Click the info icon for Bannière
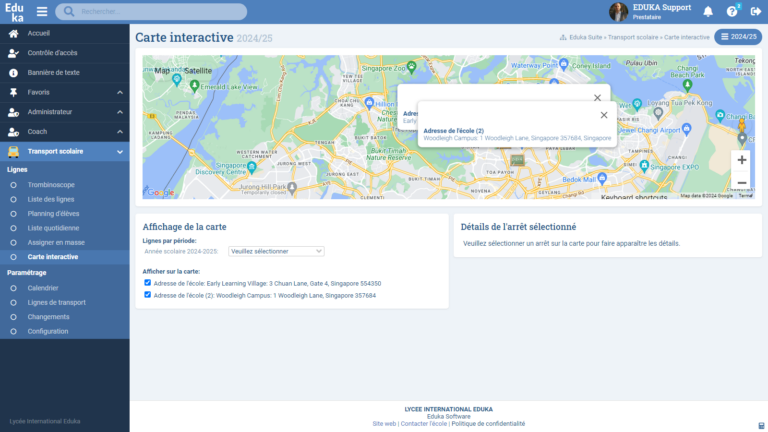The width and height of the screenshot is (768, 432). pyautogui.click(x=13, y=72)
